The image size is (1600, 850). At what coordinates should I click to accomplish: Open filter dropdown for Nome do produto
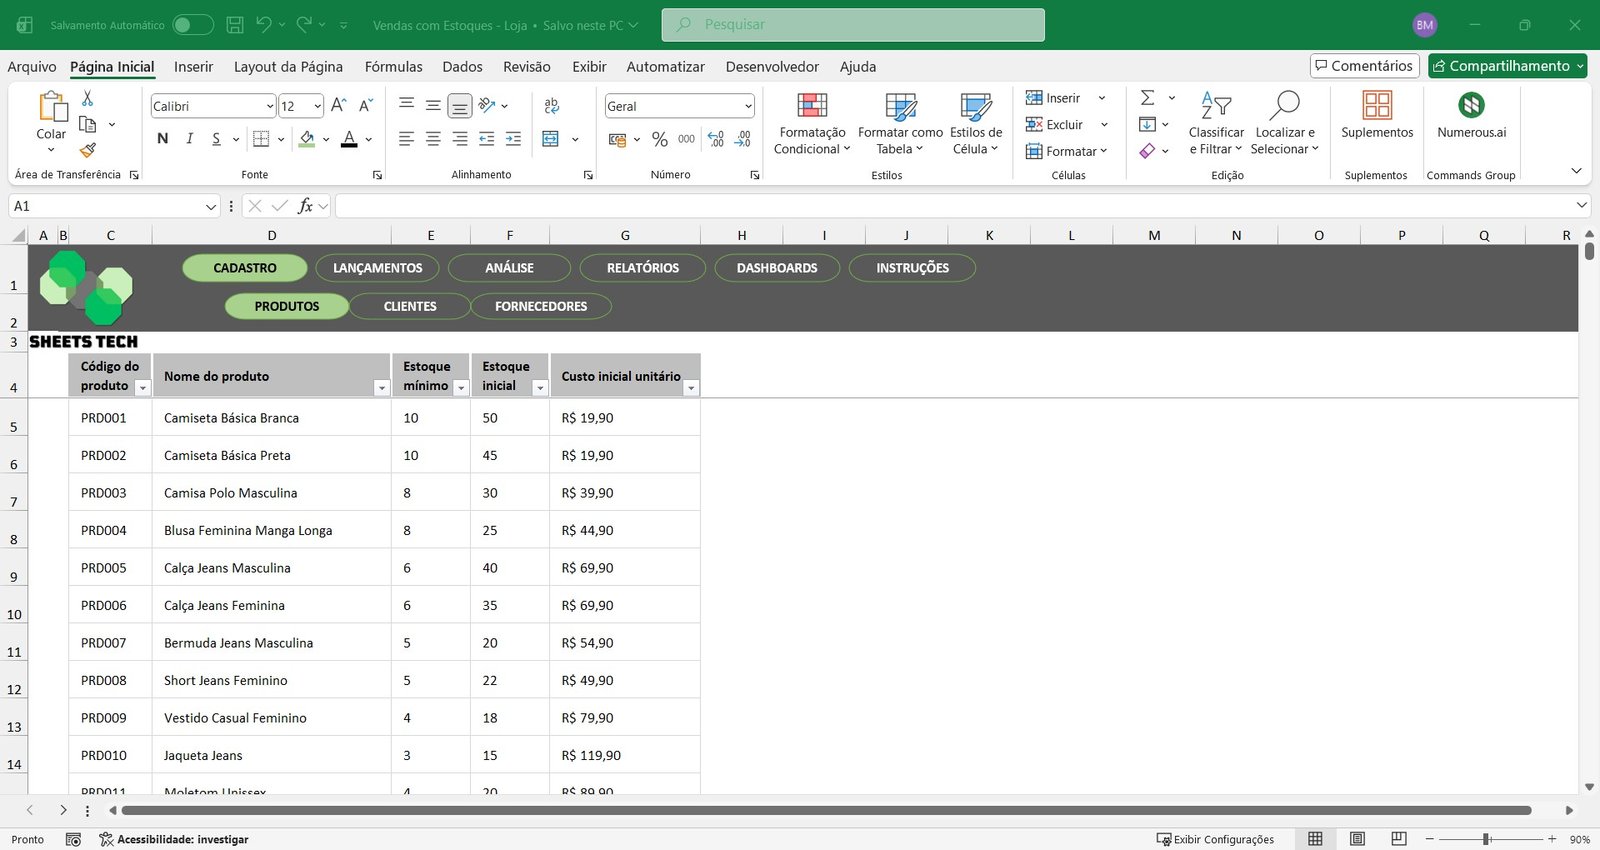click(x=381, y=388)
